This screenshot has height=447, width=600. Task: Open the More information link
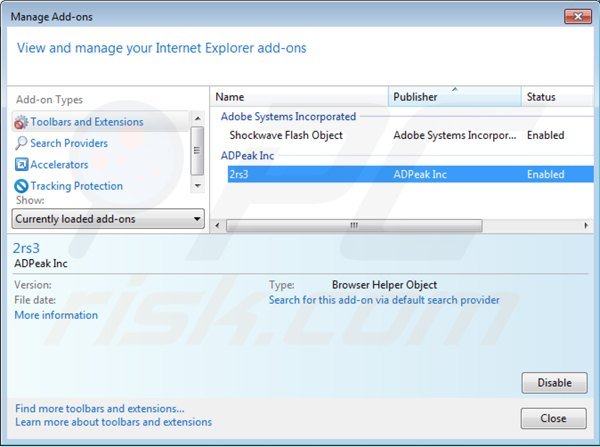(x=56, y=315)
